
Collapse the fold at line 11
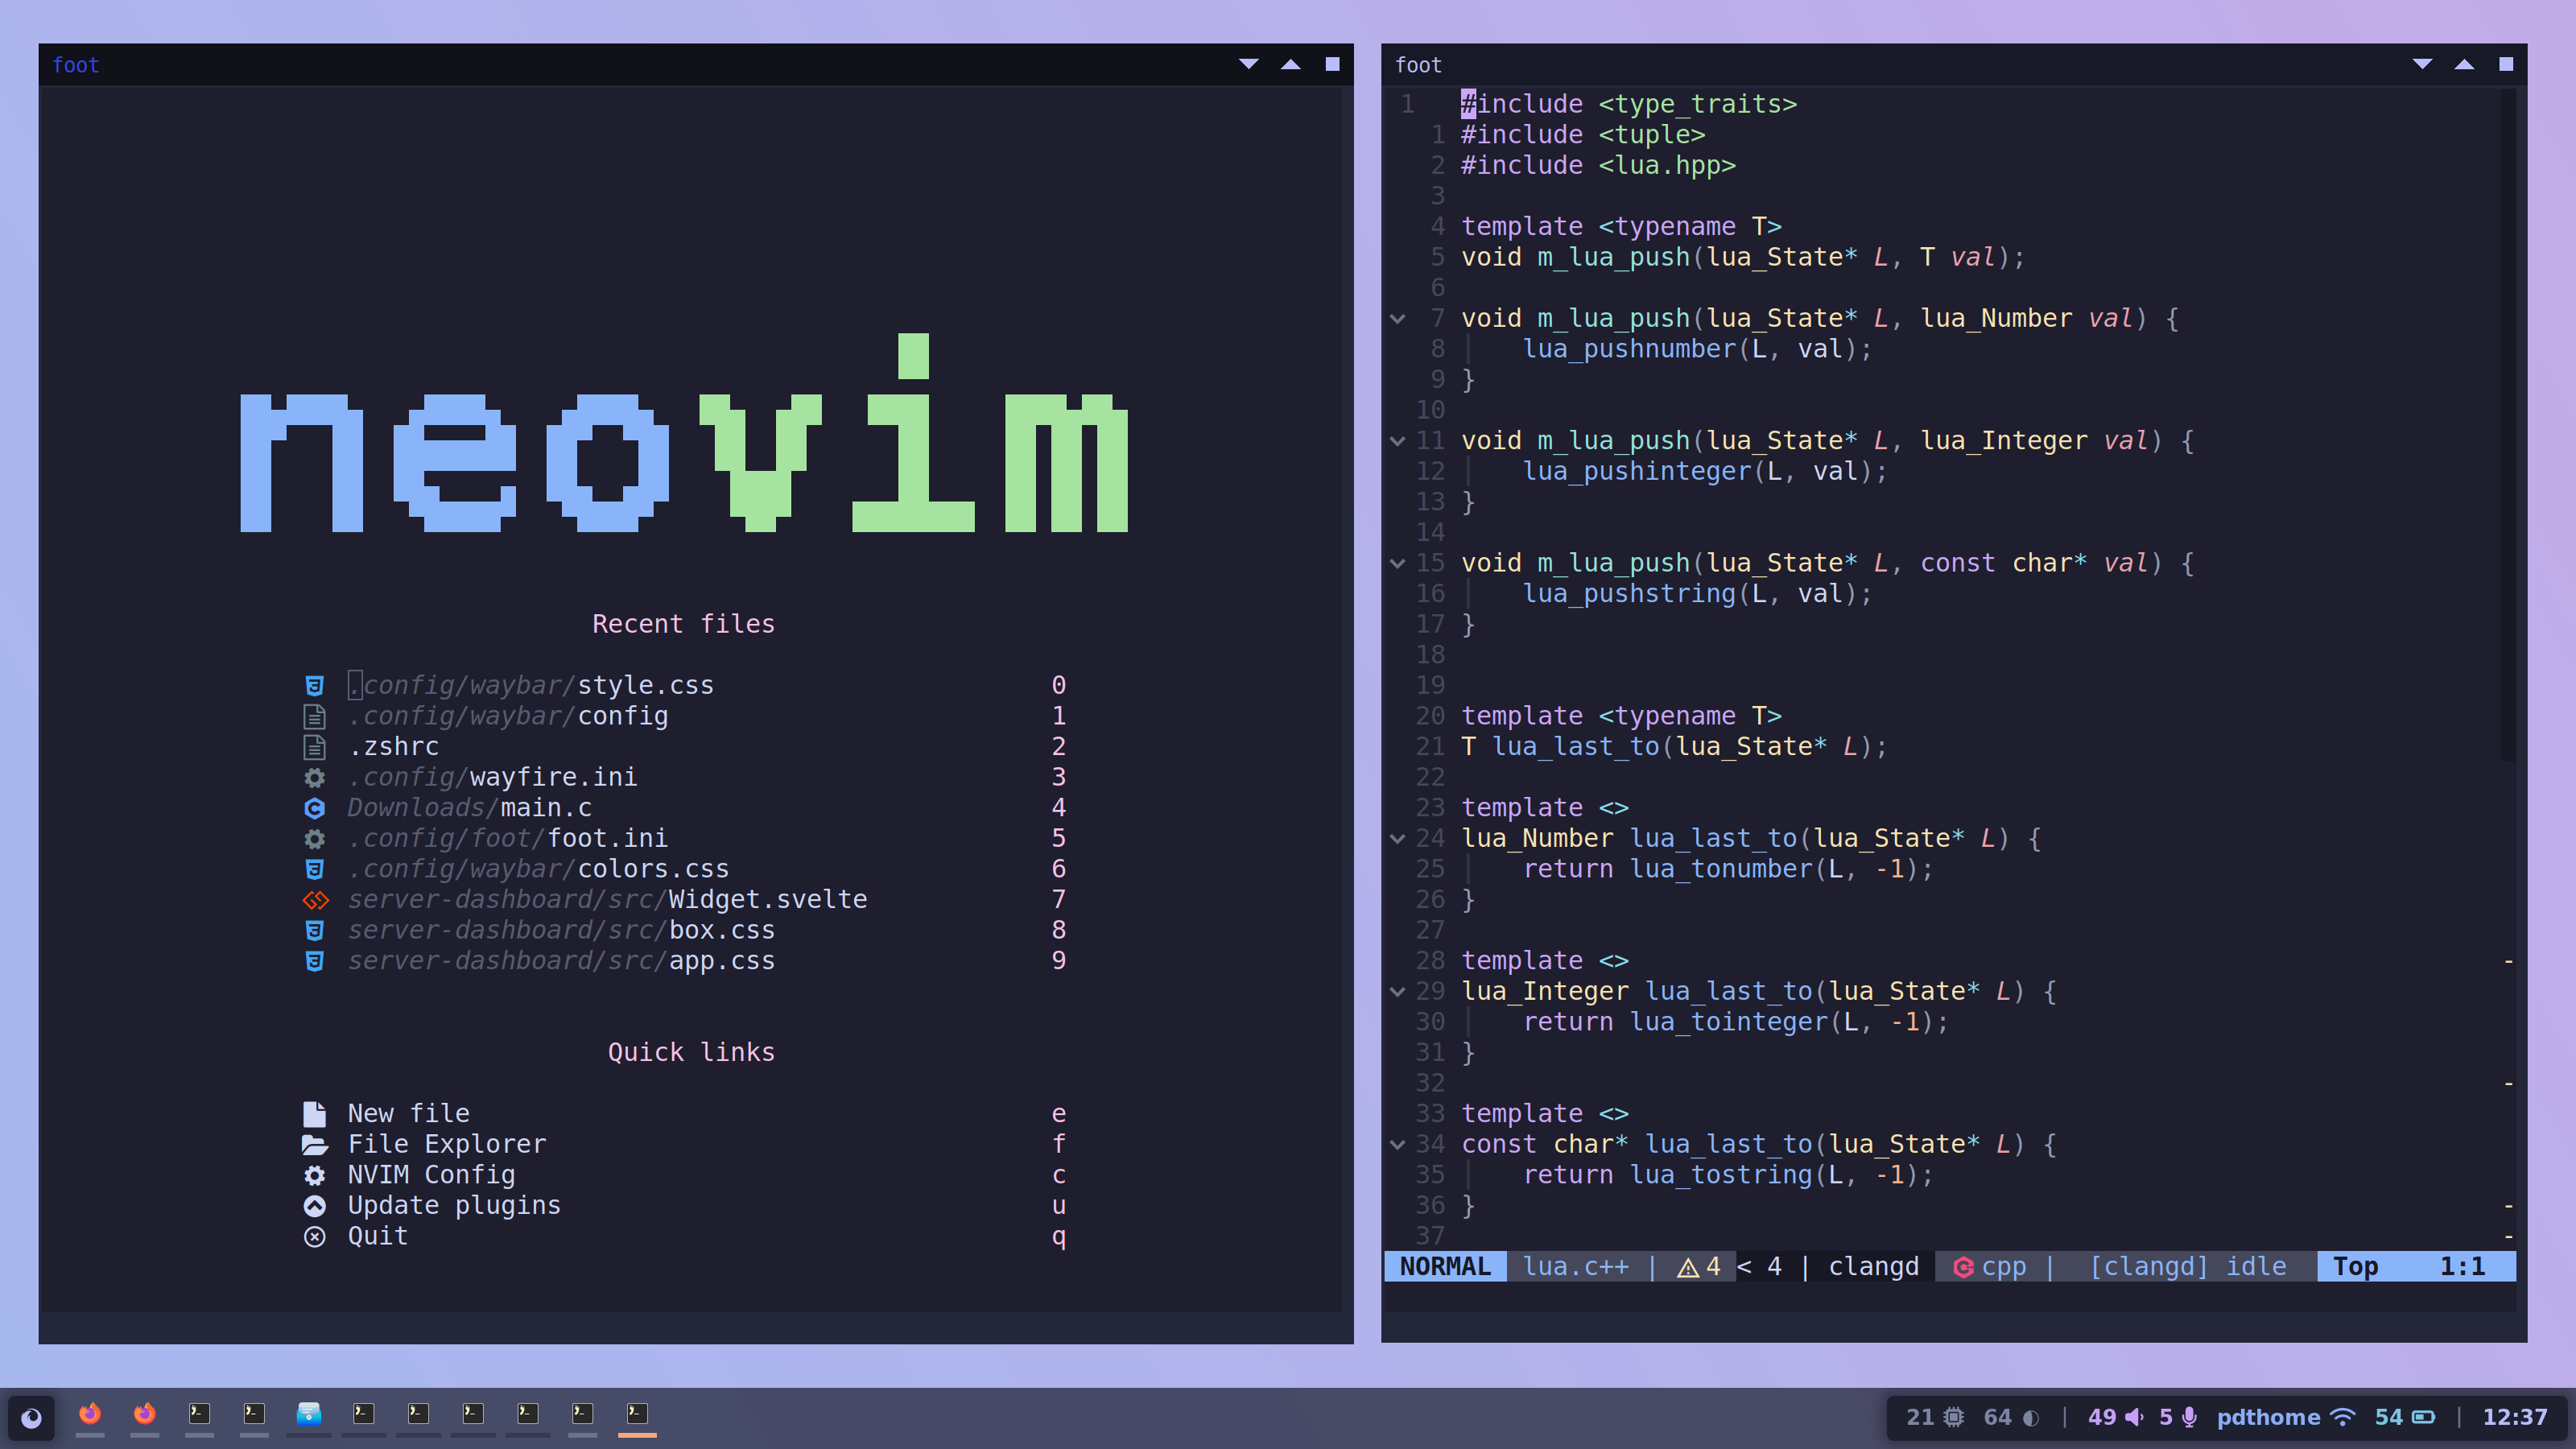click(x=1398, y=441)
